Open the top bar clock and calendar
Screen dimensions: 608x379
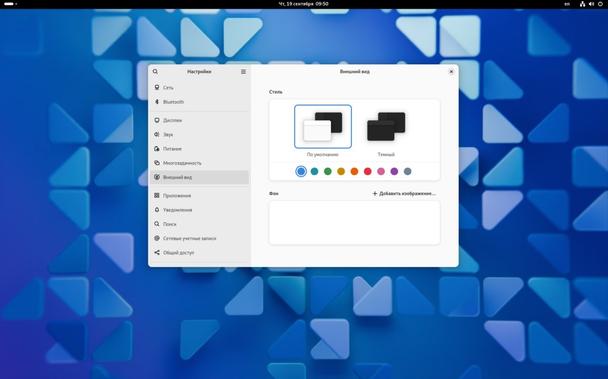(x=304, y=4)
